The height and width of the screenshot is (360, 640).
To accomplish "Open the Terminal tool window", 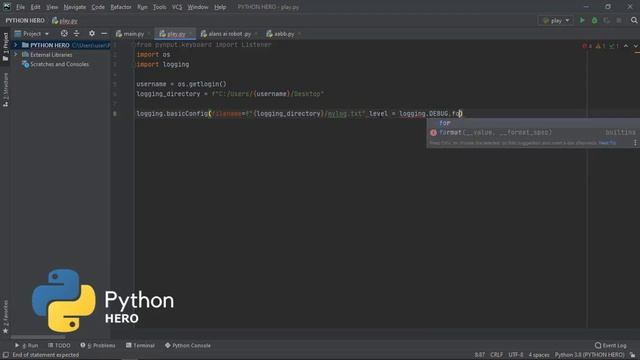I will (x=140, y=345).
